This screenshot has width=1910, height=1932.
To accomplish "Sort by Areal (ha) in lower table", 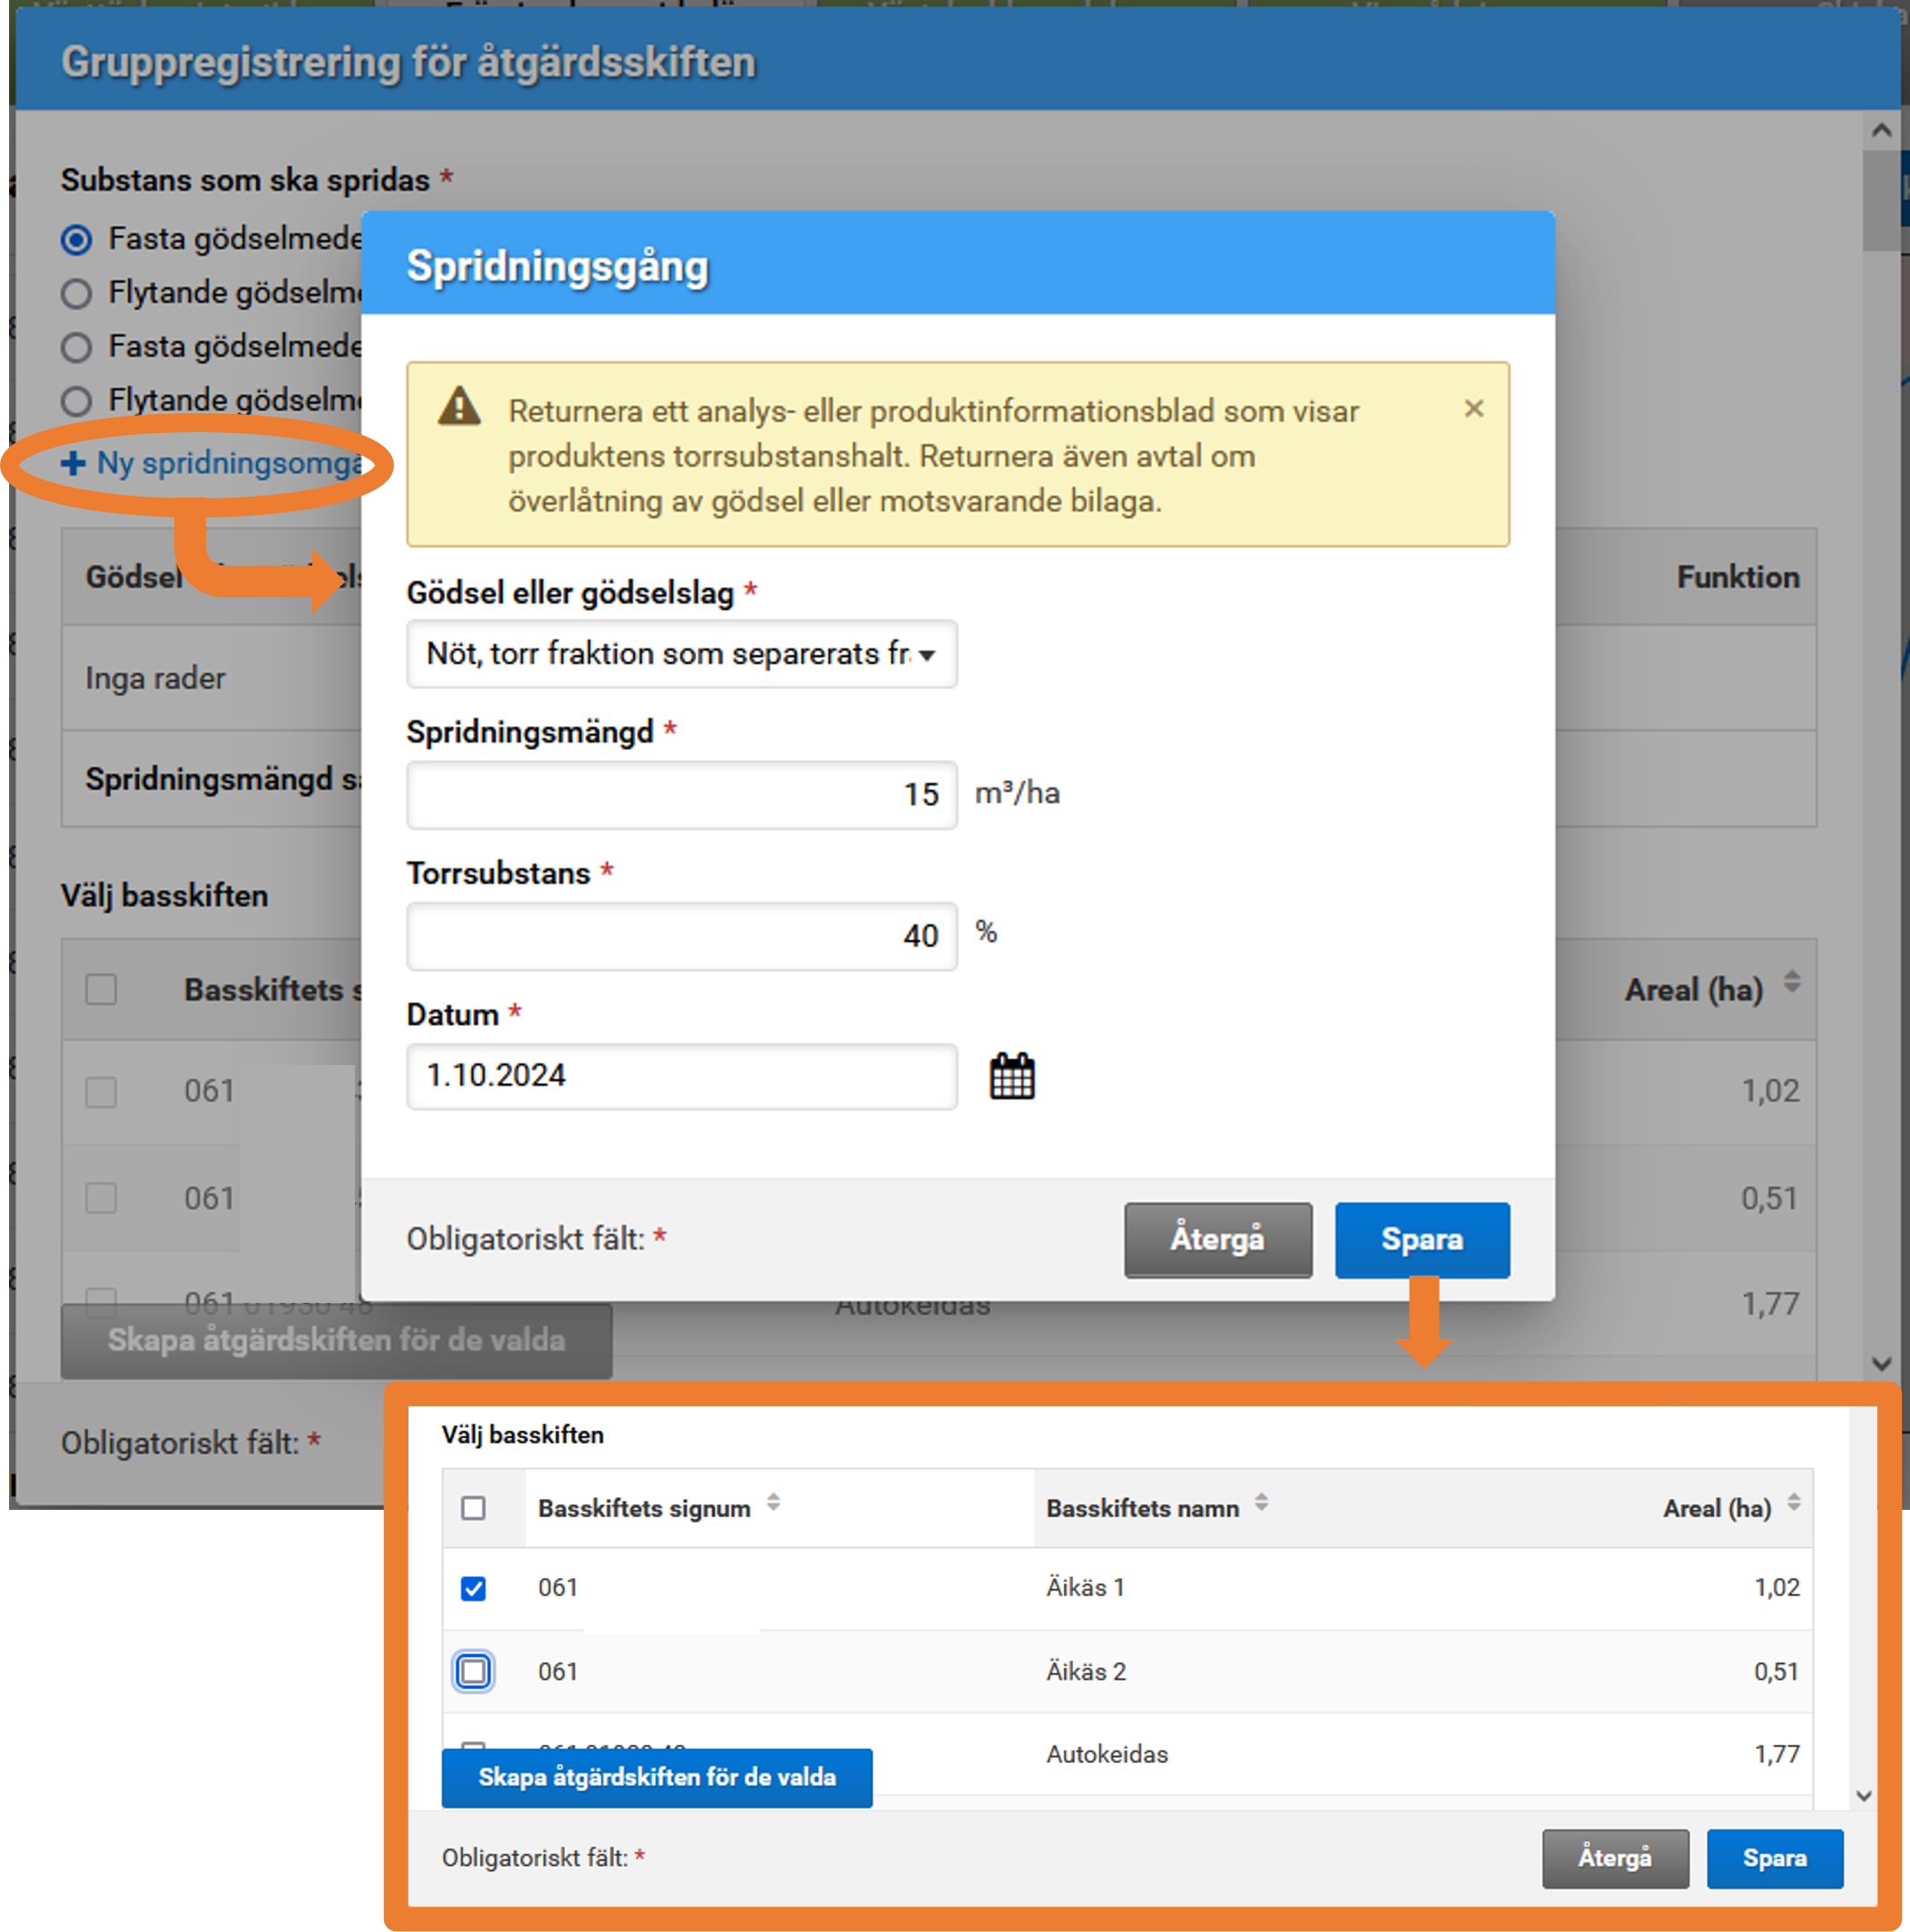I will pos(1793,1503).
